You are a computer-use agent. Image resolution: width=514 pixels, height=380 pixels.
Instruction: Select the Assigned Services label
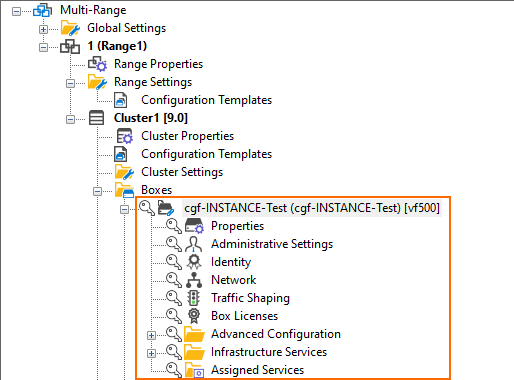coord(257,370)
